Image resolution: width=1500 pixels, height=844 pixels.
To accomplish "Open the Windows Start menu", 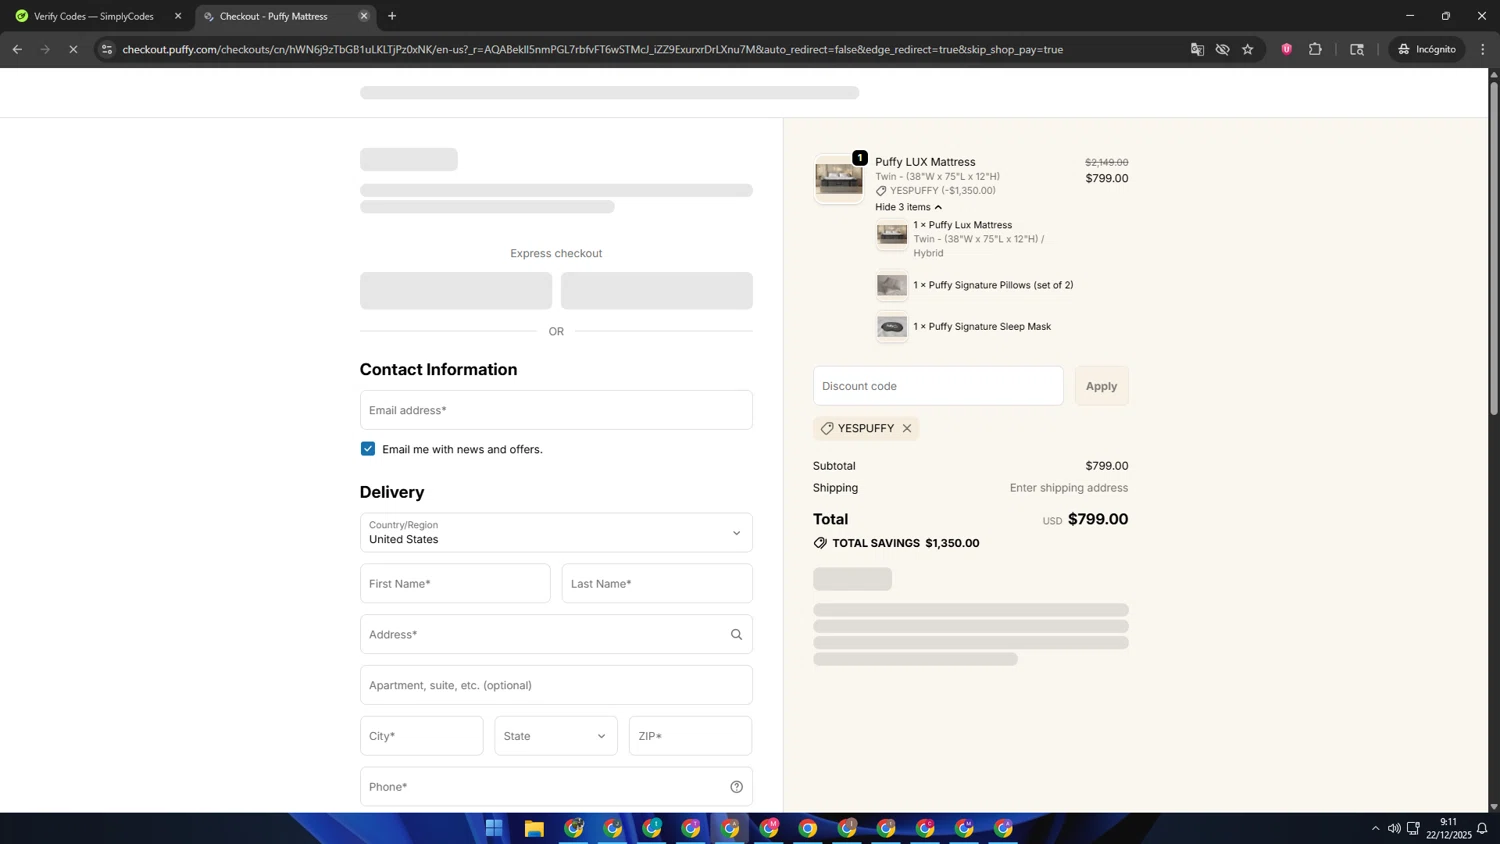I will 494,828.
